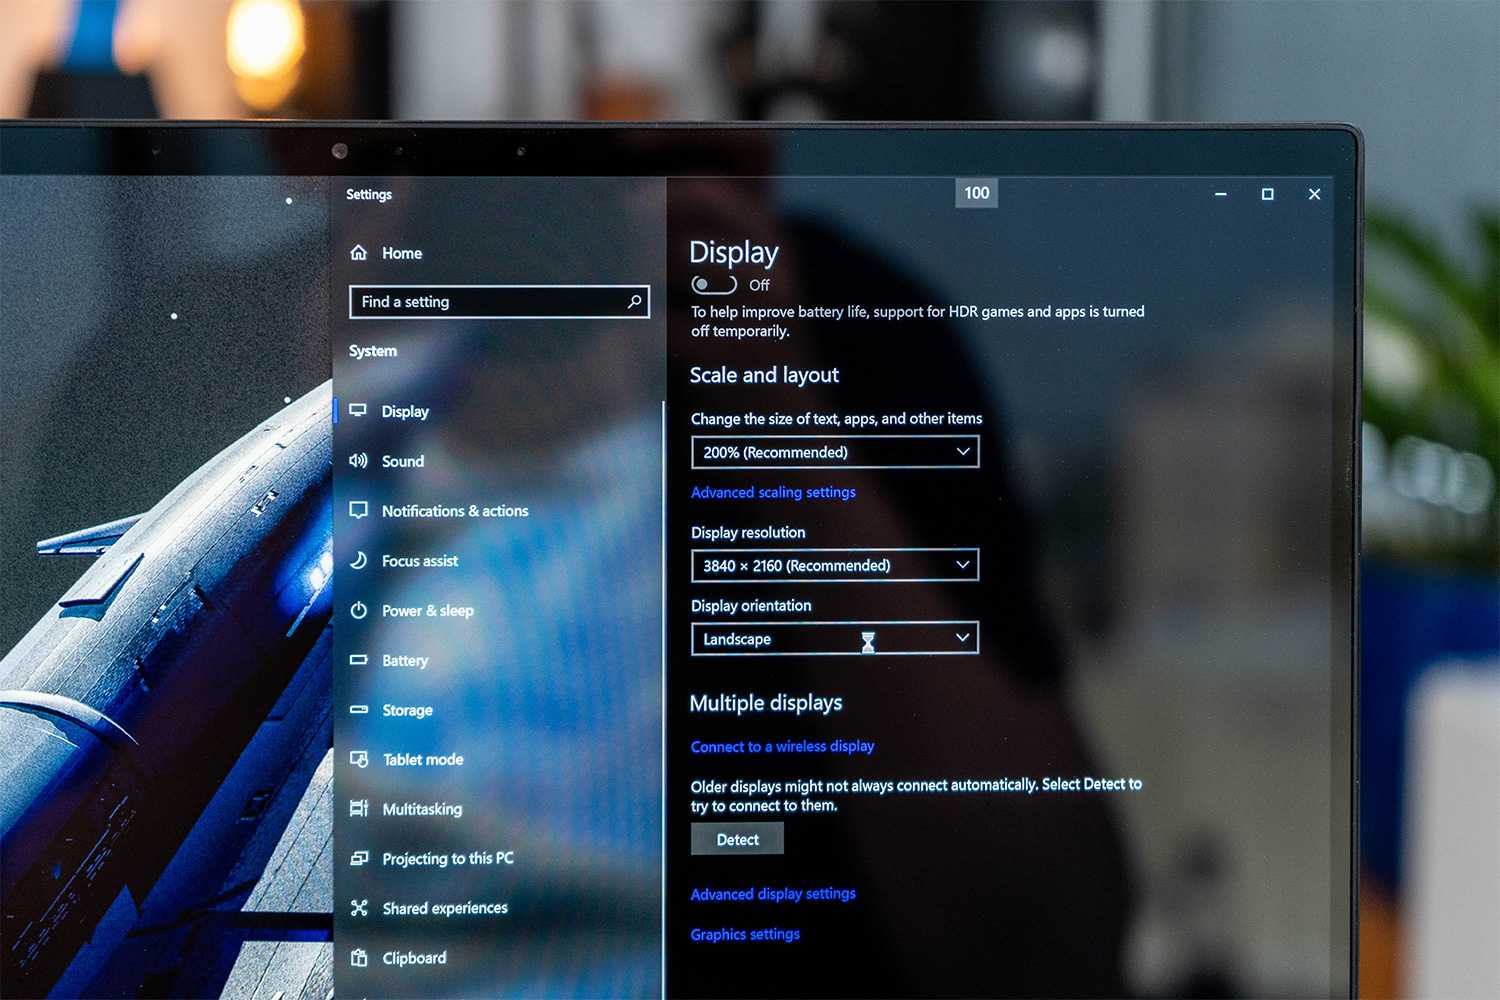
Task: Open Advanced display settings link
Action: pos(773,894)
